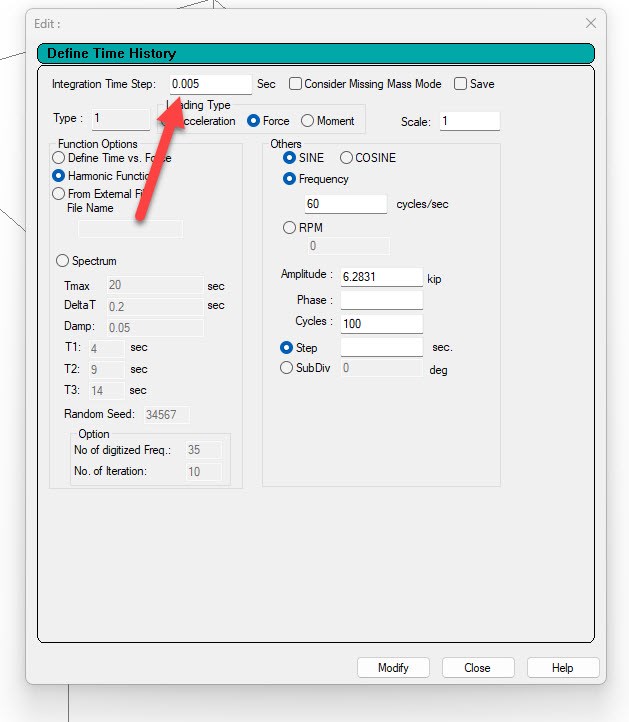Click the Tmax field

tap(155, 285)
